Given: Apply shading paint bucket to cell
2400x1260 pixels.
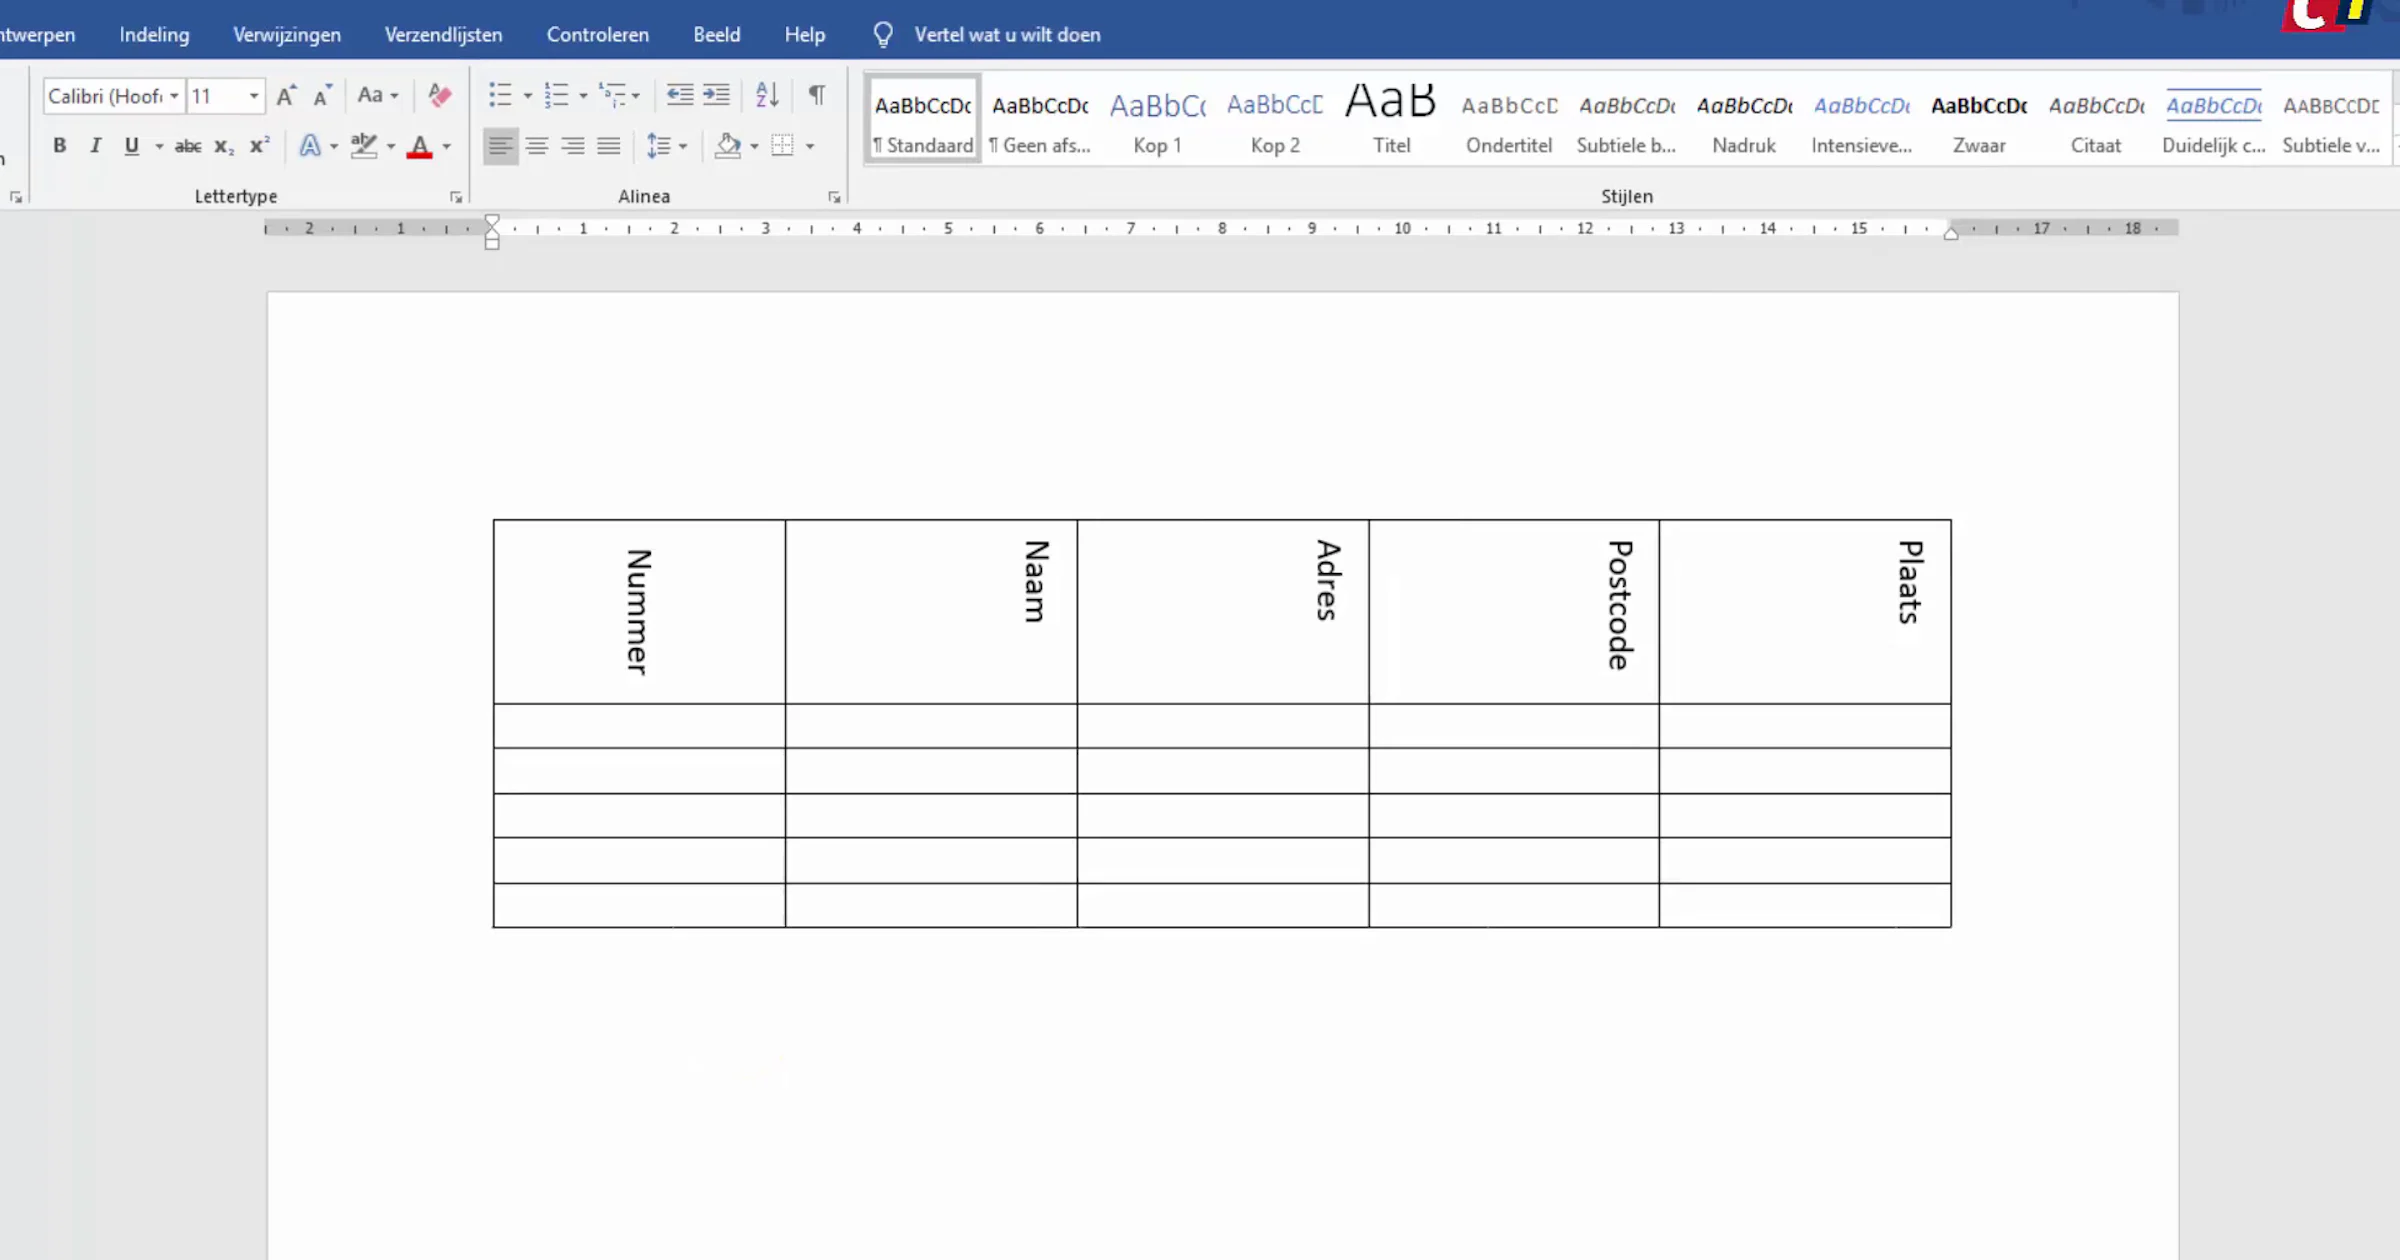Looking at the screenshot, I should pyautogui.click(x=728, y=146).
